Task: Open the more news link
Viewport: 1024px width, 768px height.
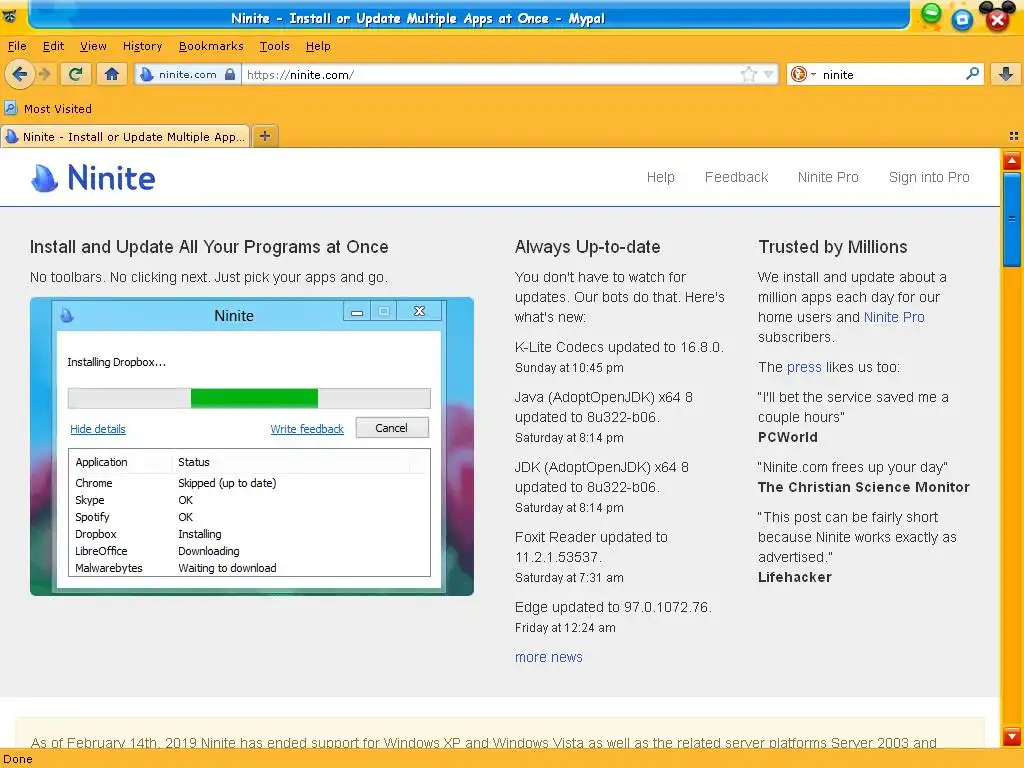Action: point(549,657)
